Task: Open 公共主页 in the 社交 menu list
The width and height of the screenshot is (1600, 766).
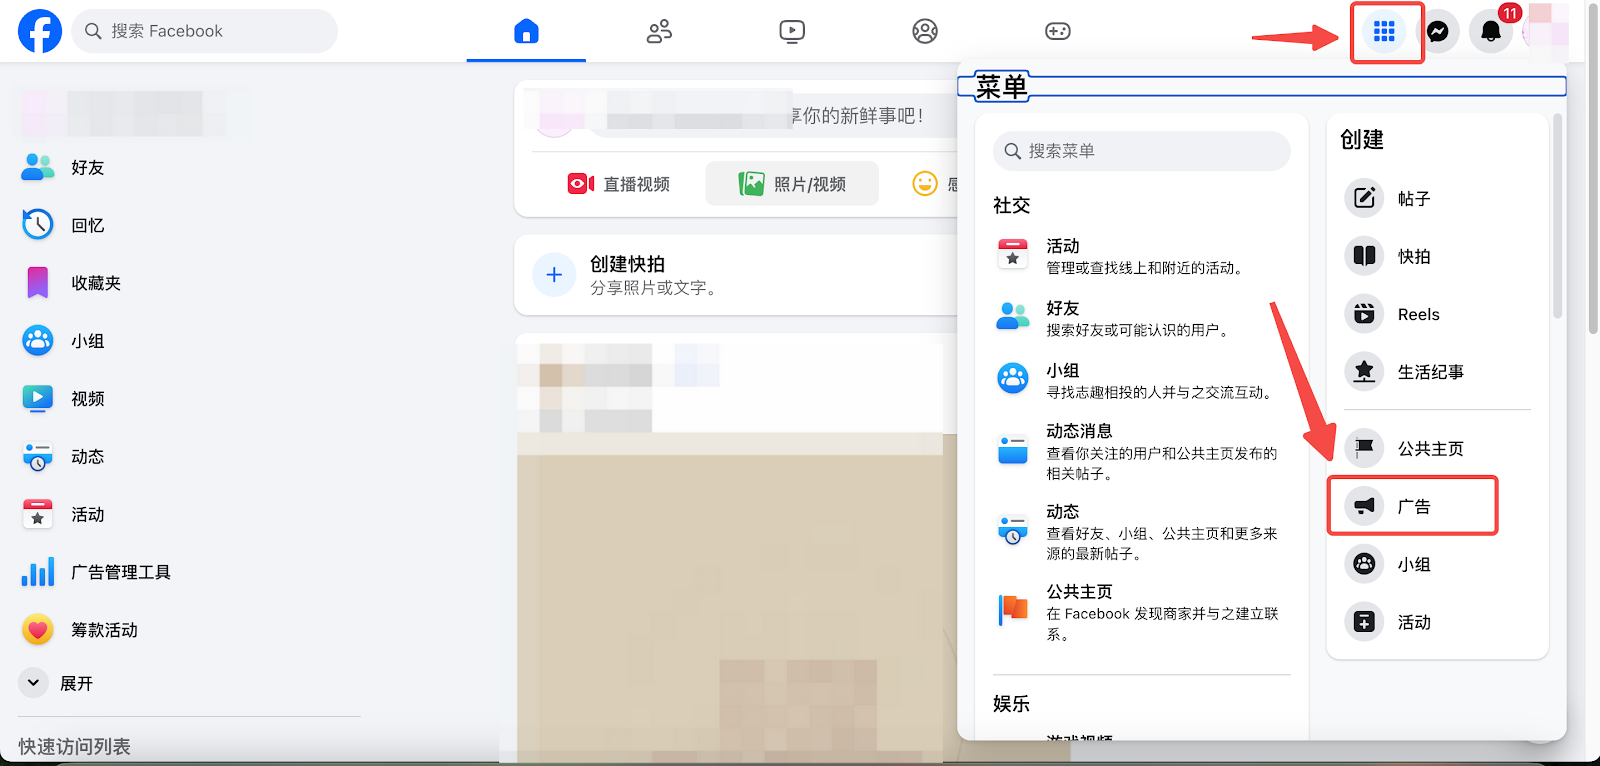Action: [x=1142, y=612]
